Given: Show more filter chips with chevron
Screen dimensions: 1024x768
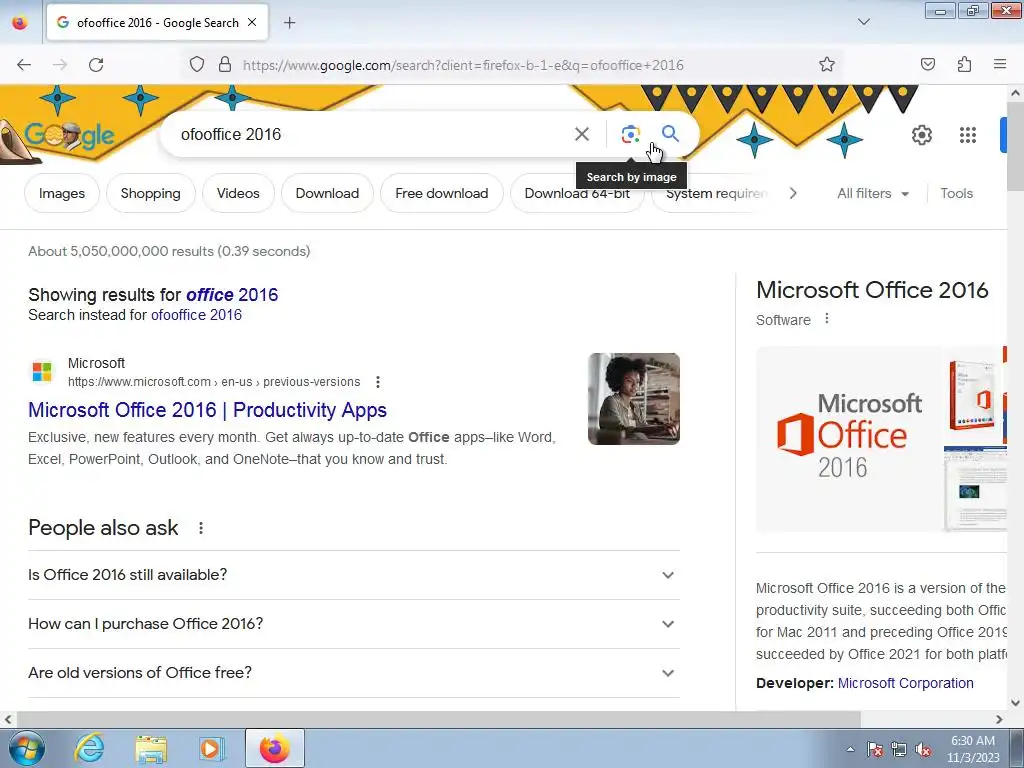Looking at the screenshot, I should pos(793,193).
